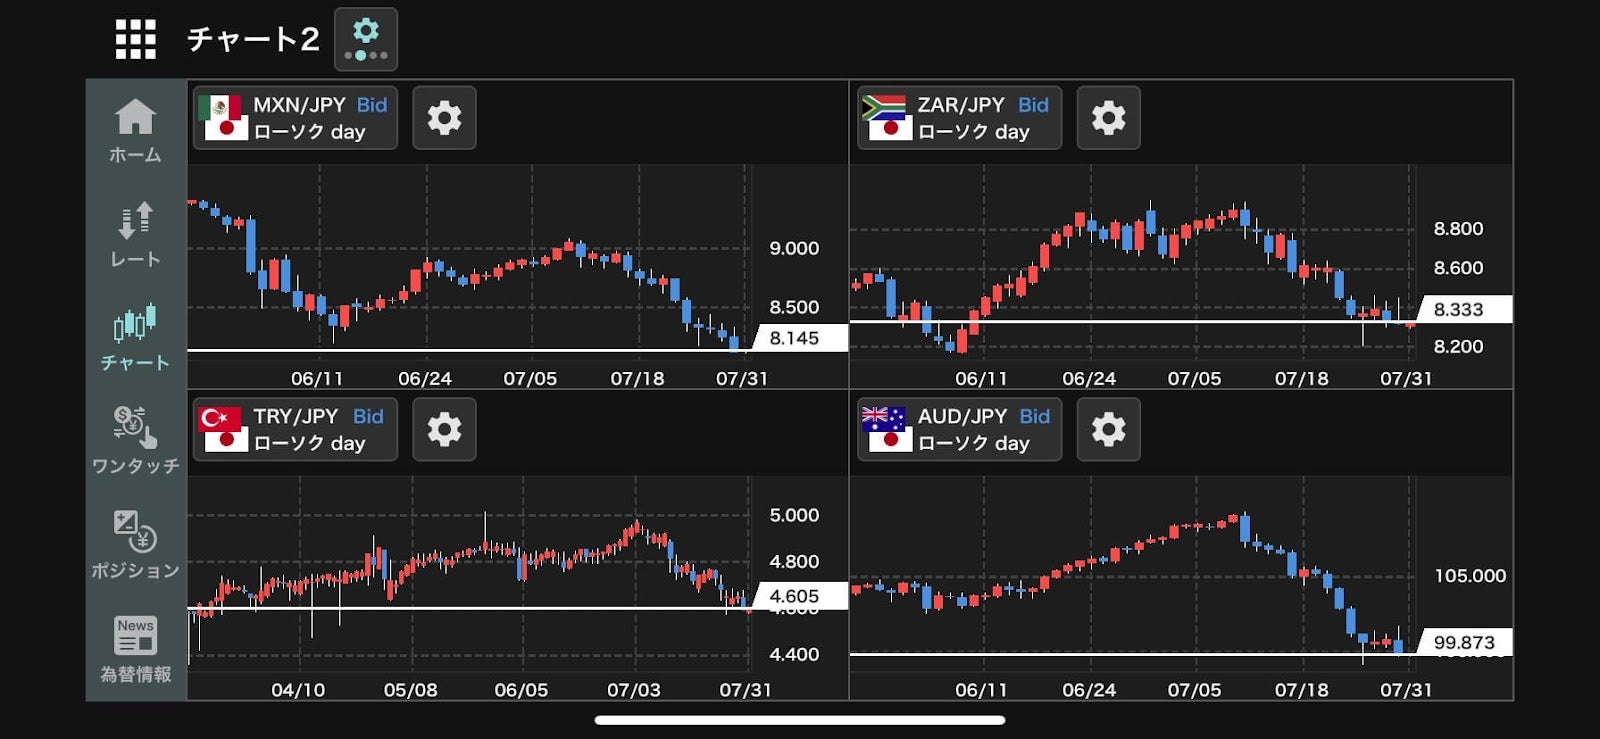Open AUD/JPY chart settings gear
This screenshot has height=739, width=1600.
1108,429
